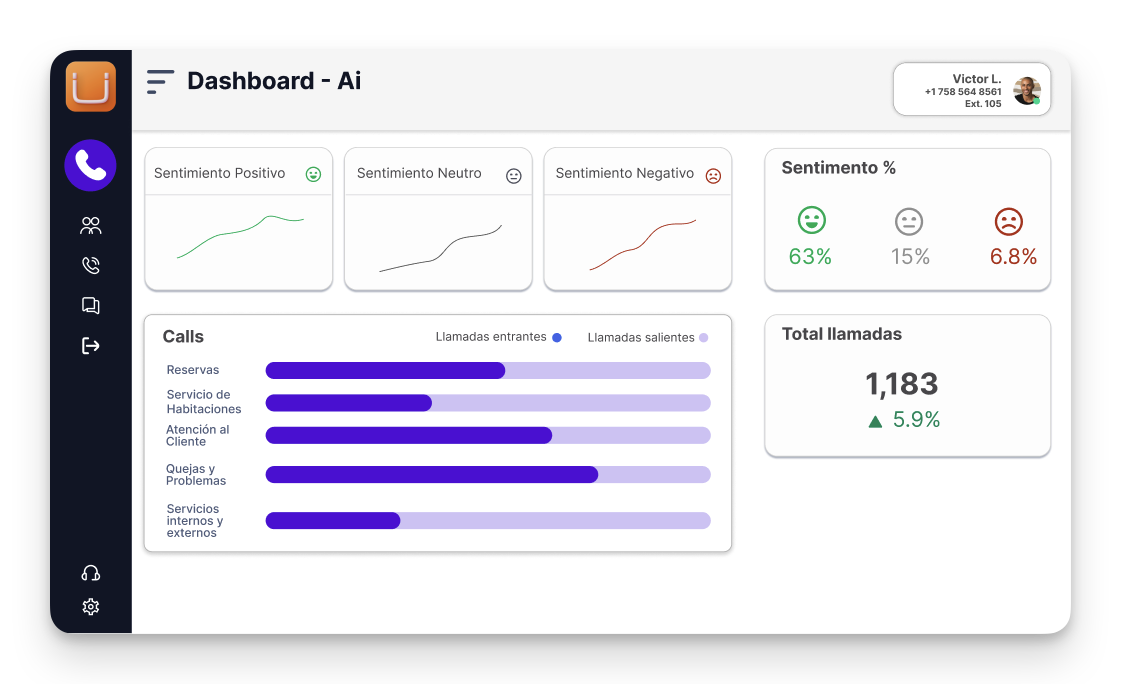This screenshot has width=1121, height=684.
Task: Open the settings gear icon
Action: click(91, 607)
